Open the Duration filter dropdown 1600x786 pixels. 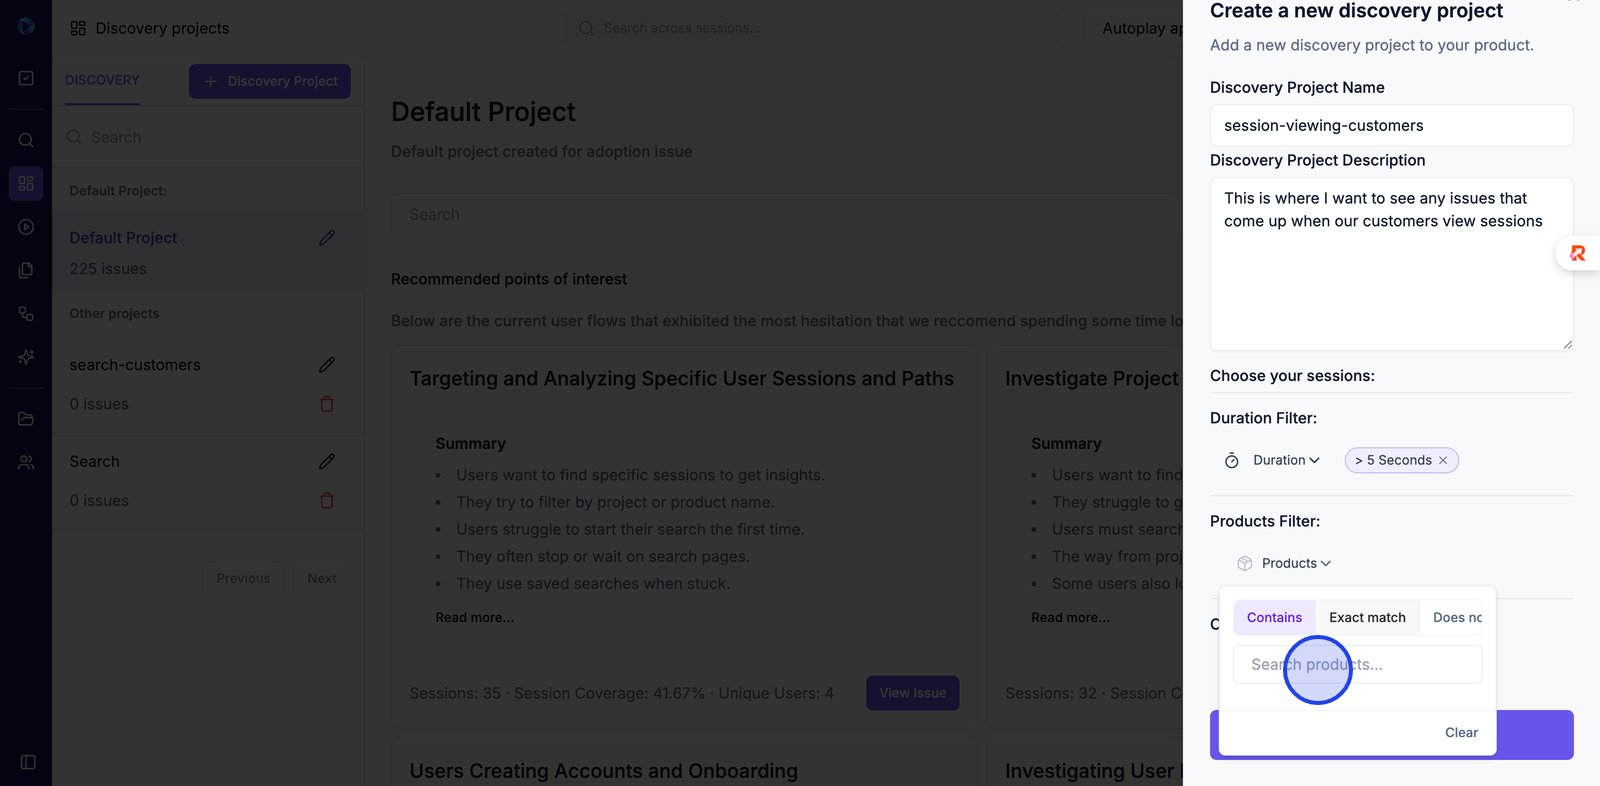click(x=1286, y=461)
